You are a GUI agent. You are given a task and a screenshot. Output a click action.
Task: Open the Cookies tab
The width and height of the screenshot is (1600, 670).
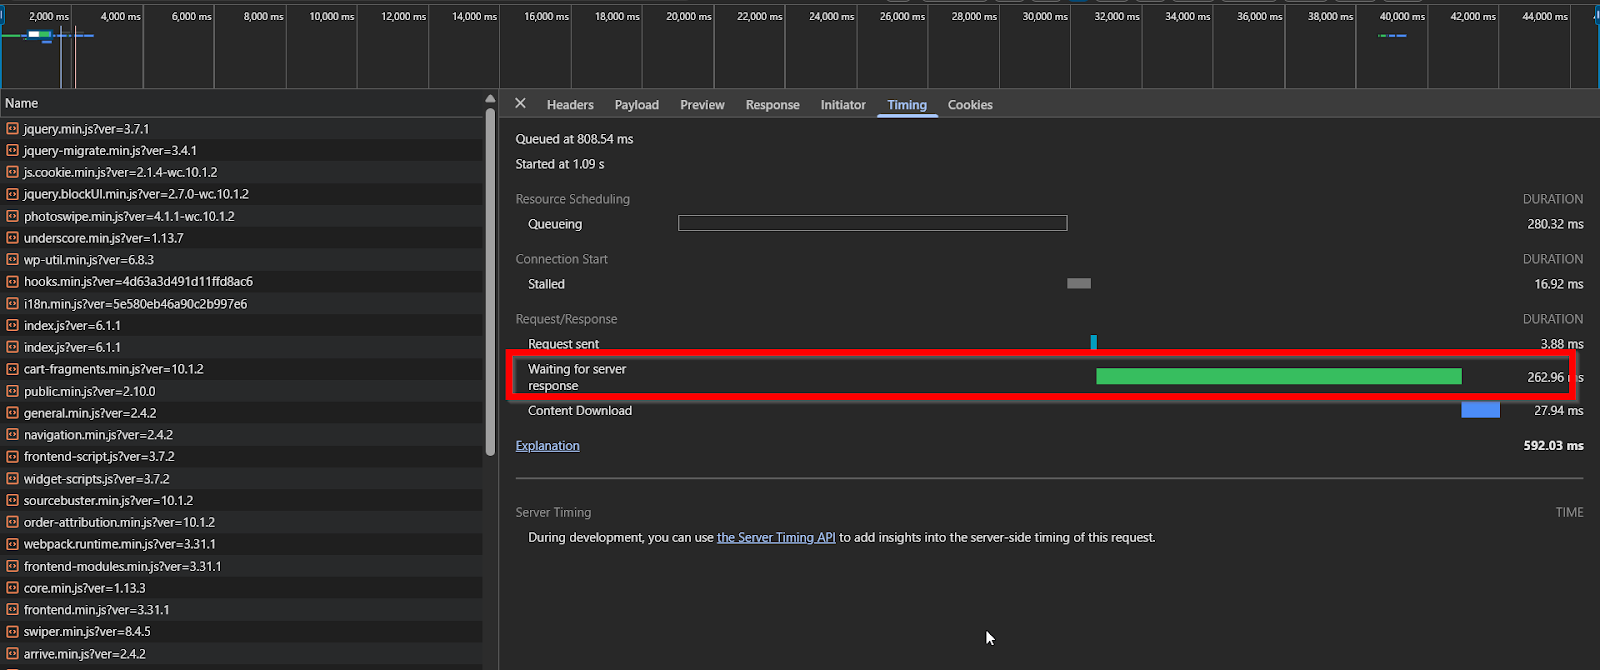pyautogui.click(x=970, y=105)
